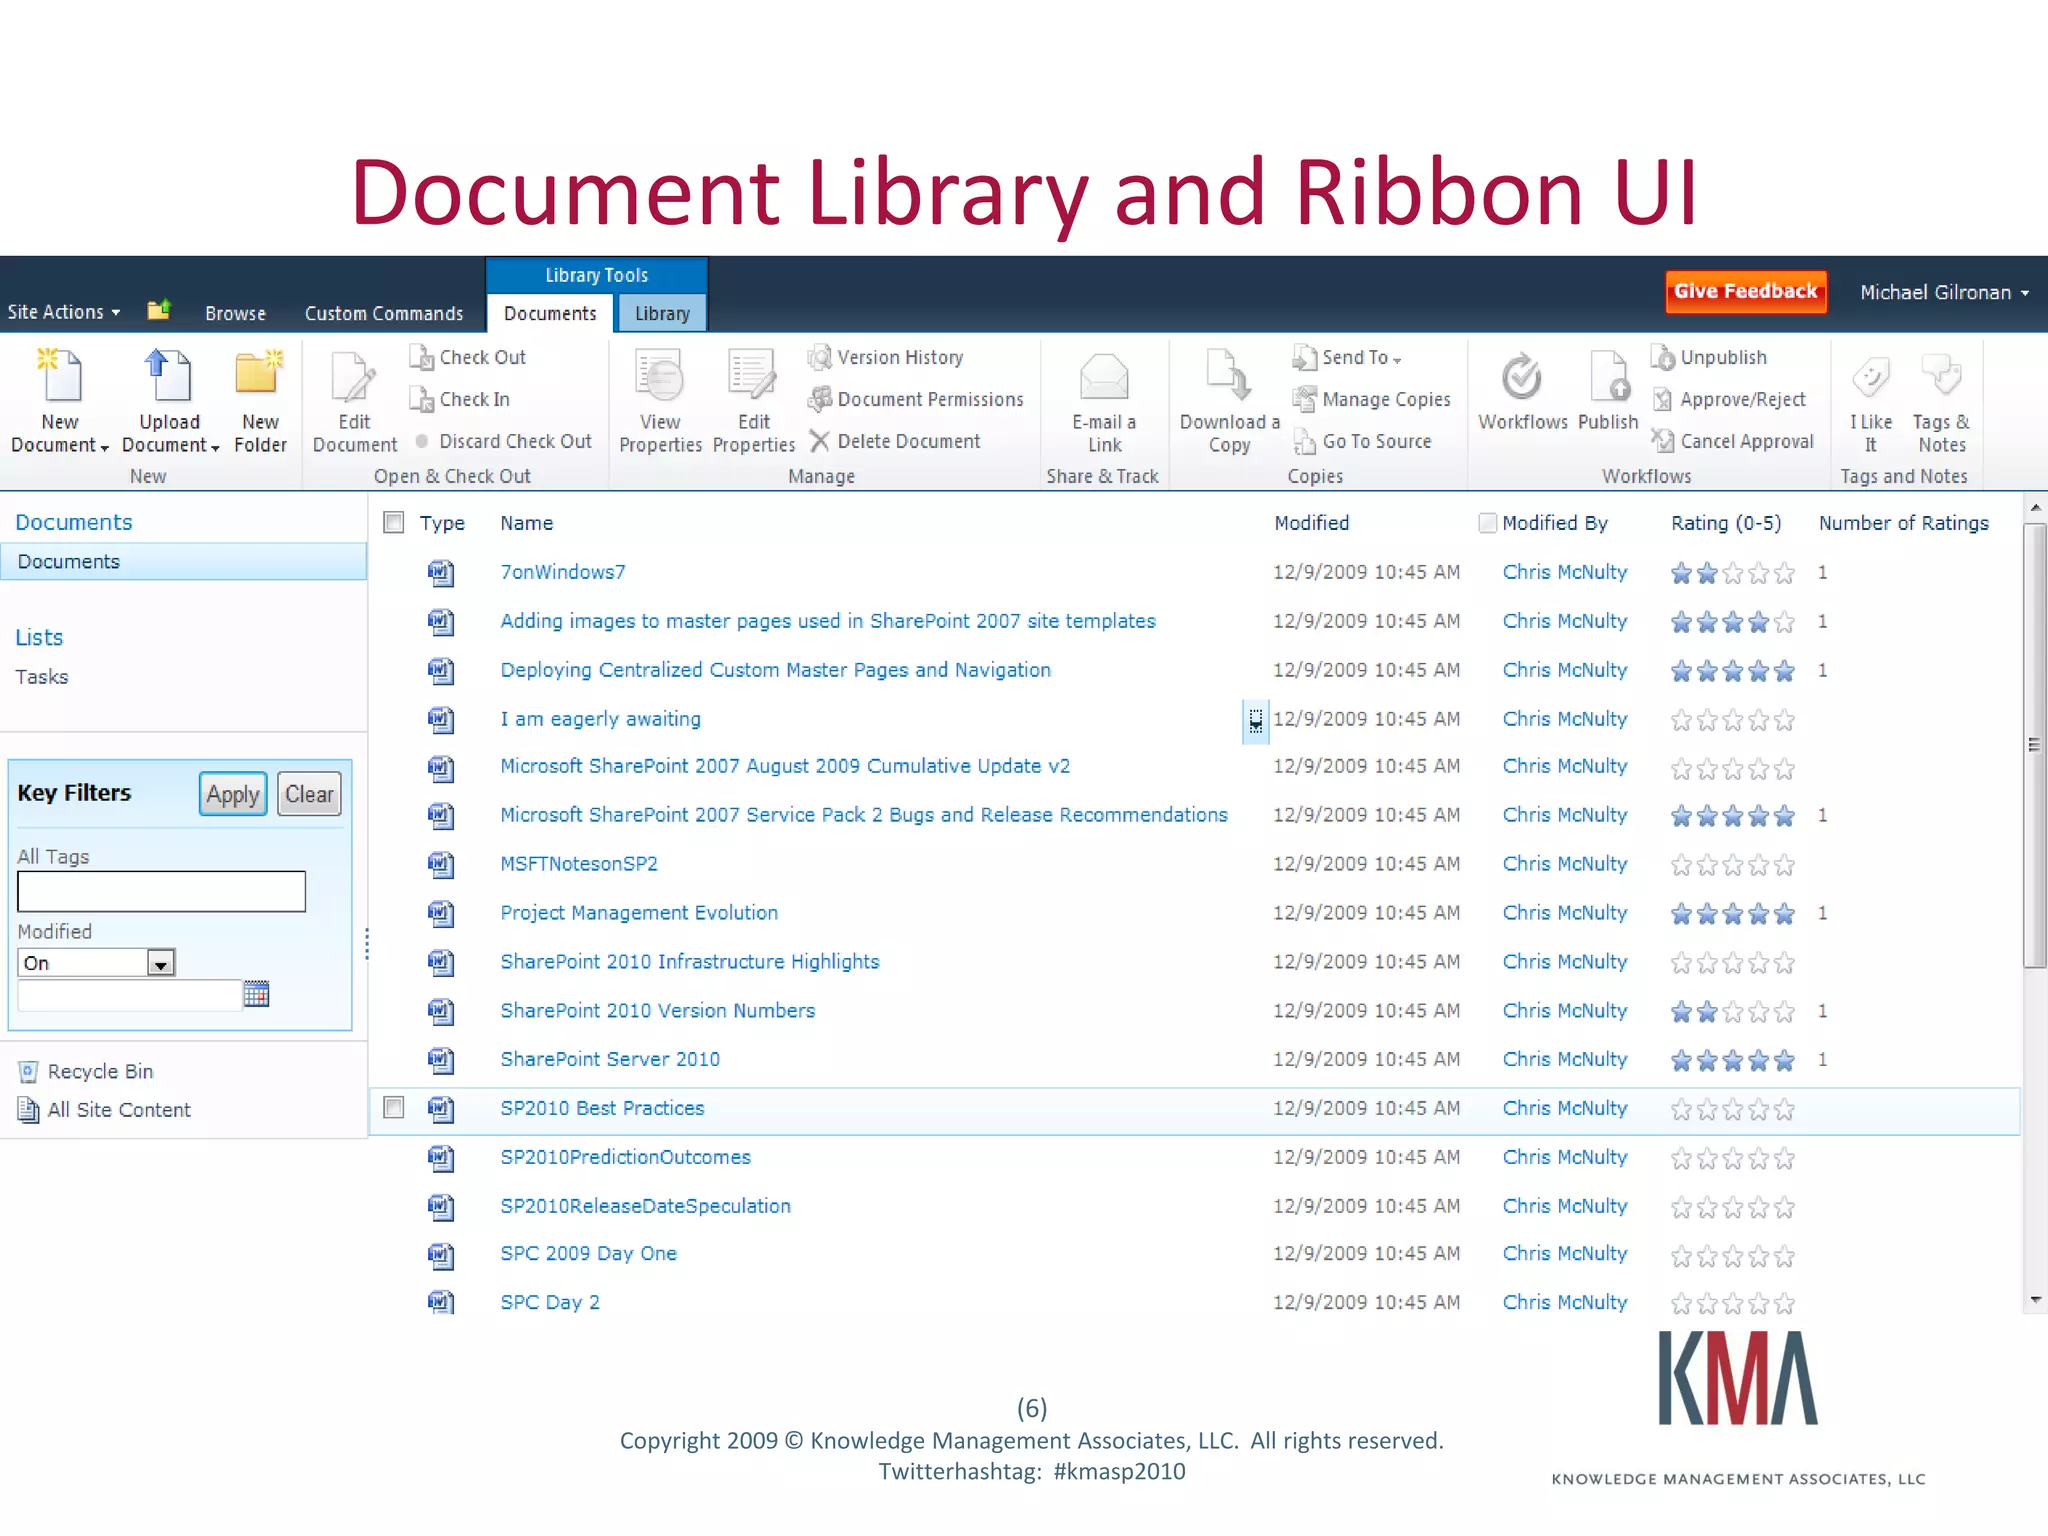Viewport: 2048px width, 1536px height.
Task: Open item menu for I am eagerly awaiting
Action: click(x=1255, y=721)
